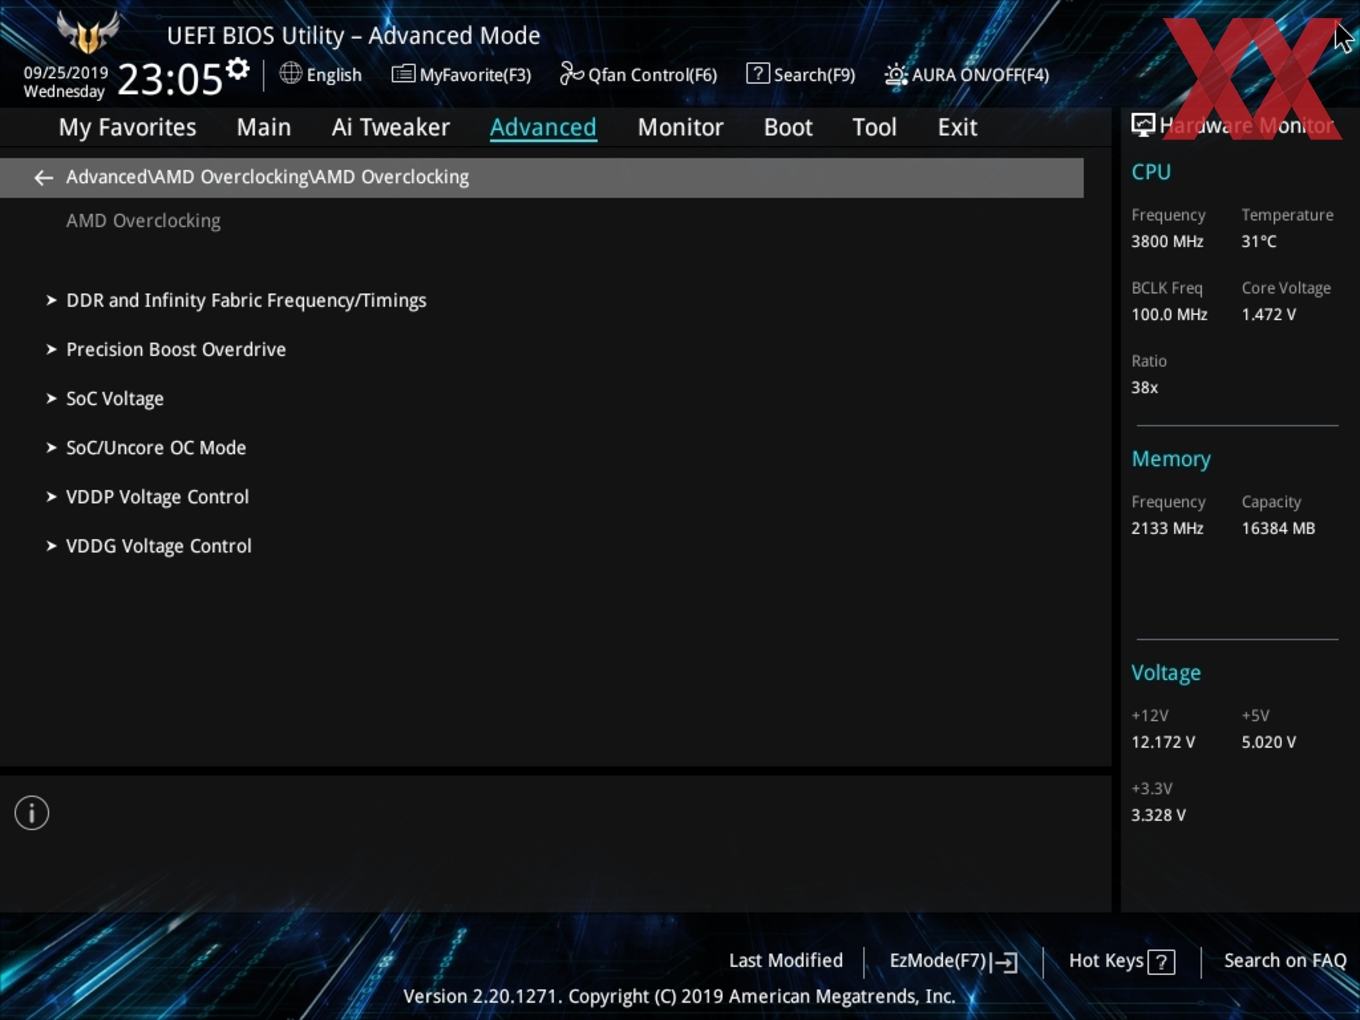Click BCLK Freq value 100.0 MHz
1360x1020 pixels.
pos(1169,314)
